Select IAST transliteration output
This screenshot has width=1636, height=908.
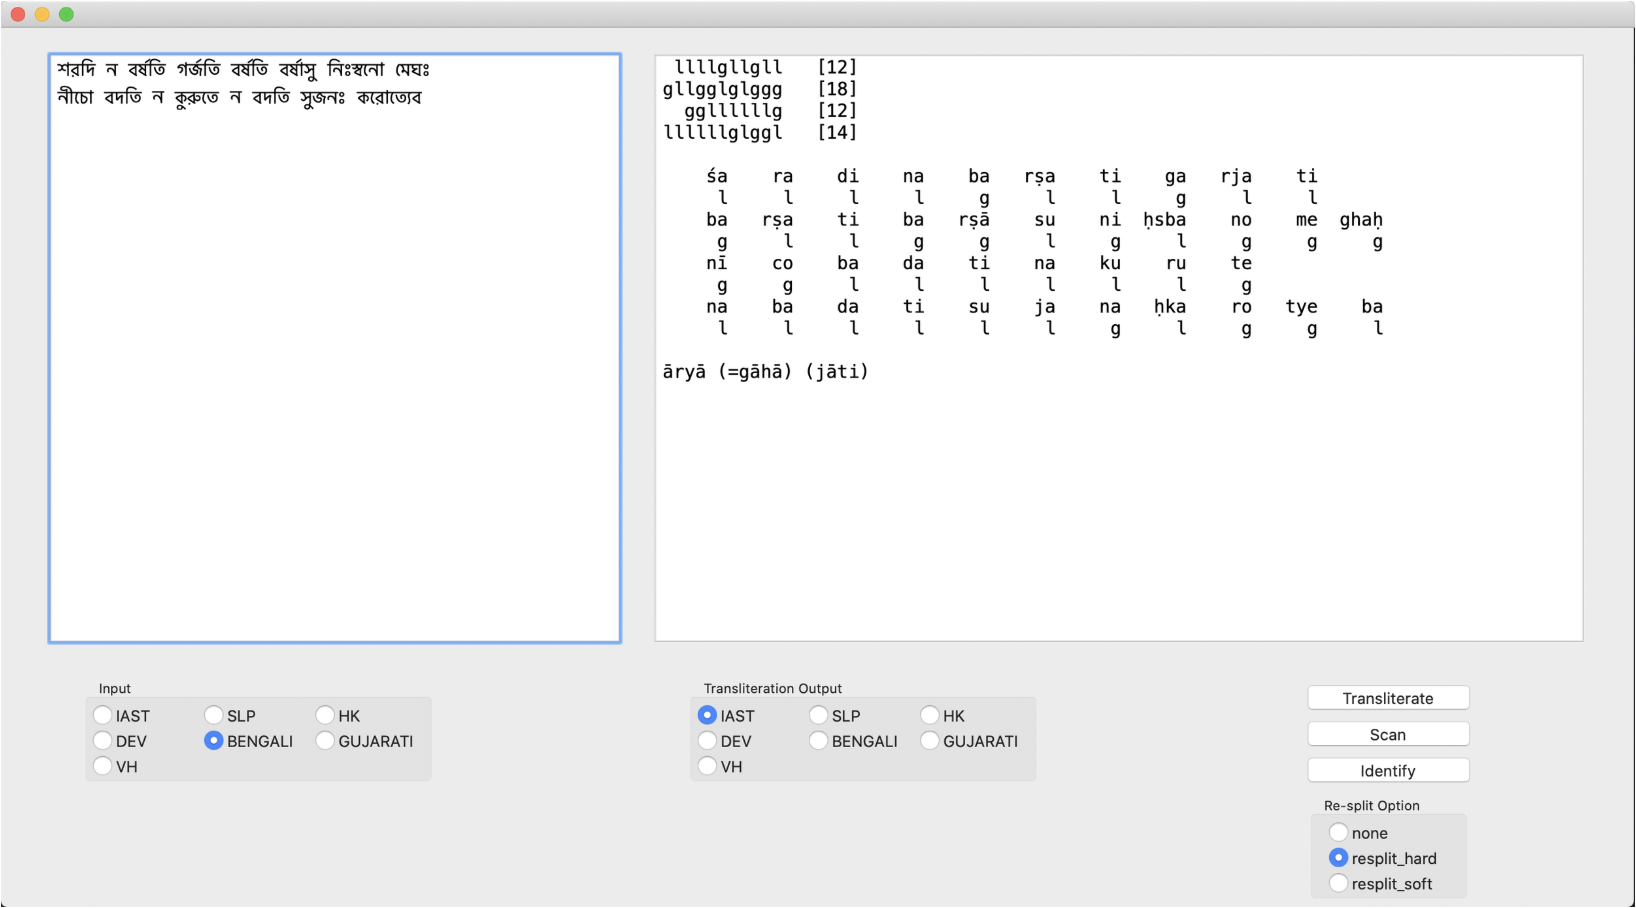708,715
